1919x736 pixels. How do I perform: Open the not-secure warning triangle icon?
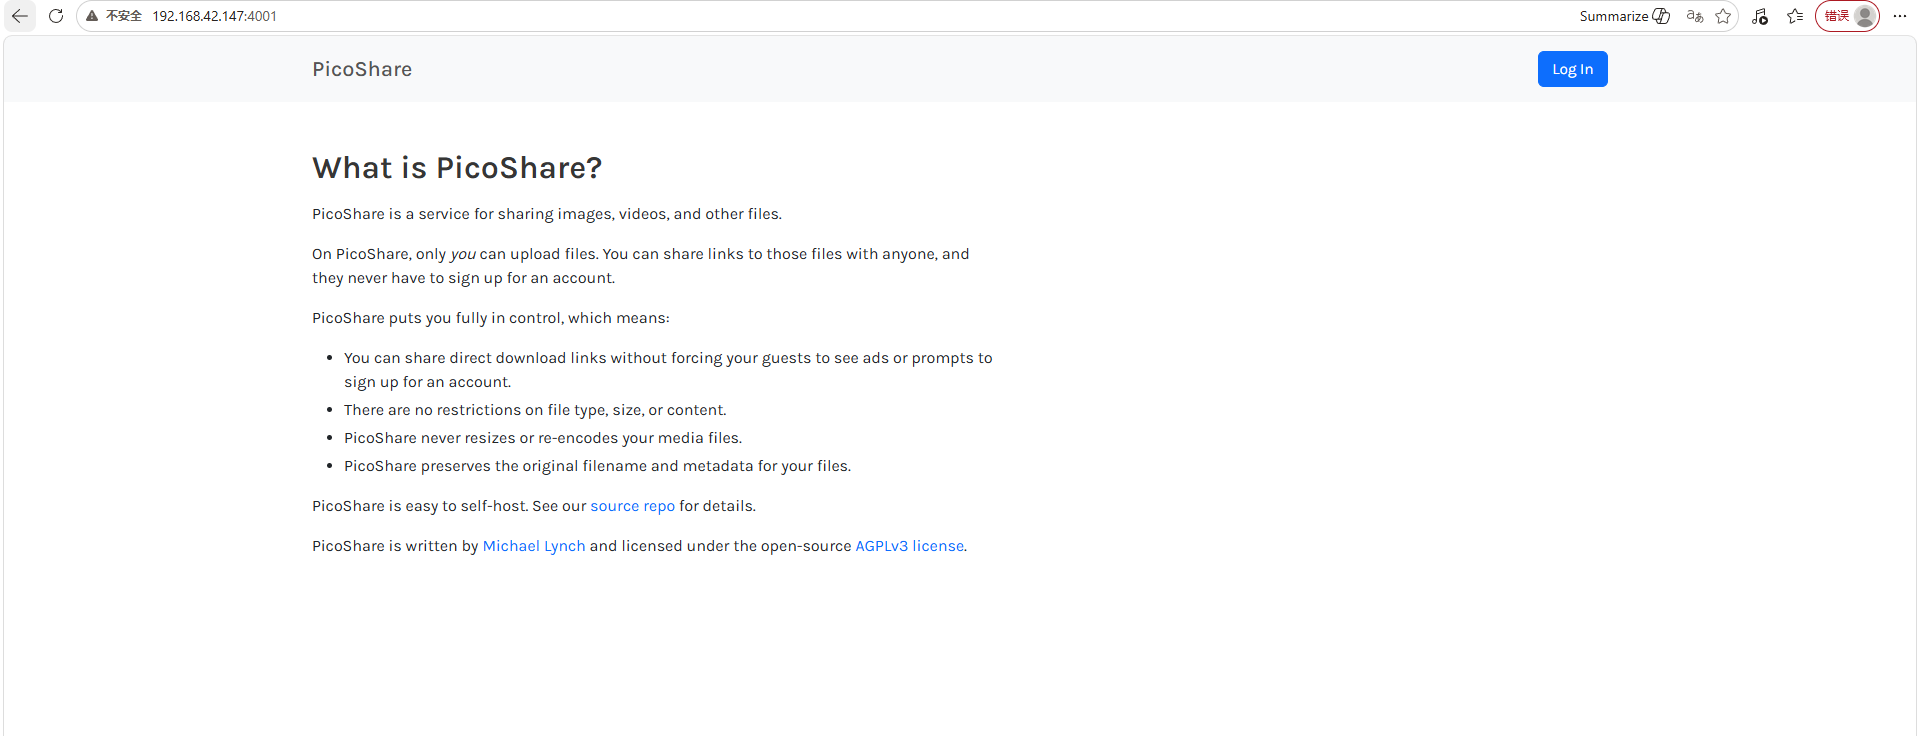(x=92, y=16)
